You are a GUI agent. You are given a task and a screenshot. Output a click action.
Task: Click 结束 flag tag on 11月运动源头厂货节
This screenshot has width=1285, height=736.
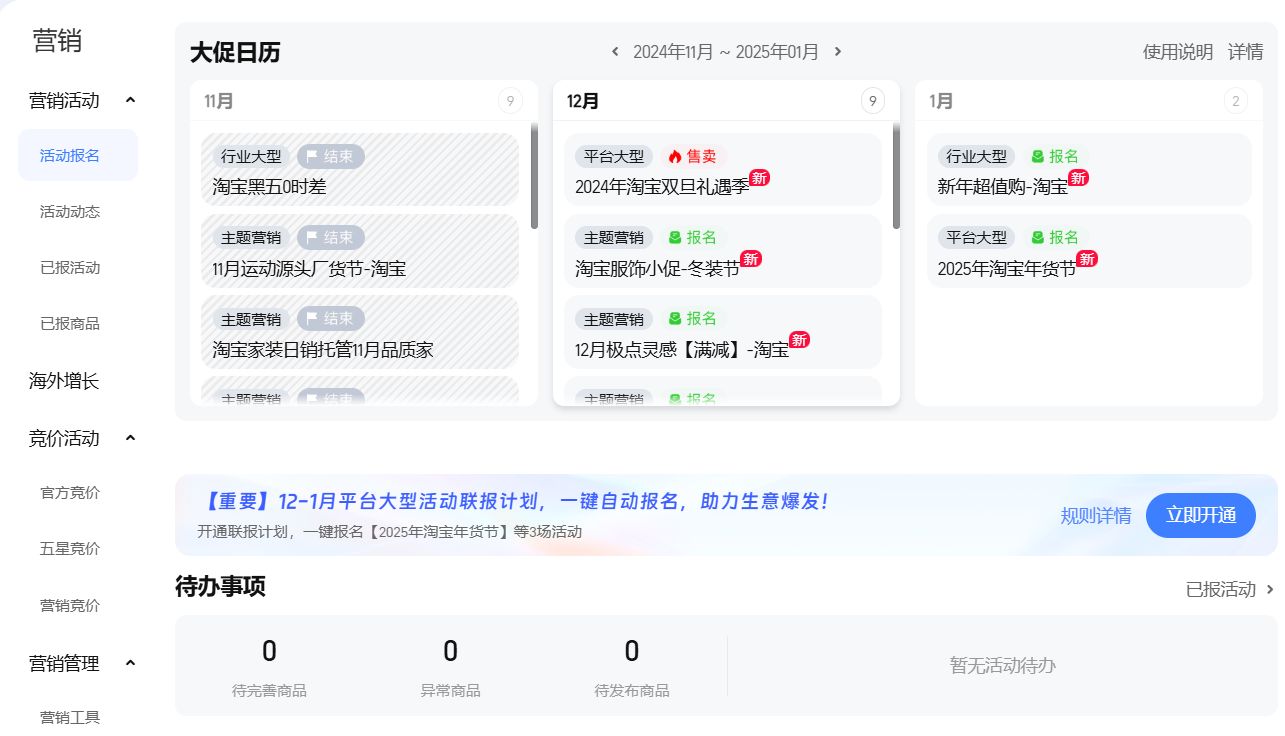[331, 238]
